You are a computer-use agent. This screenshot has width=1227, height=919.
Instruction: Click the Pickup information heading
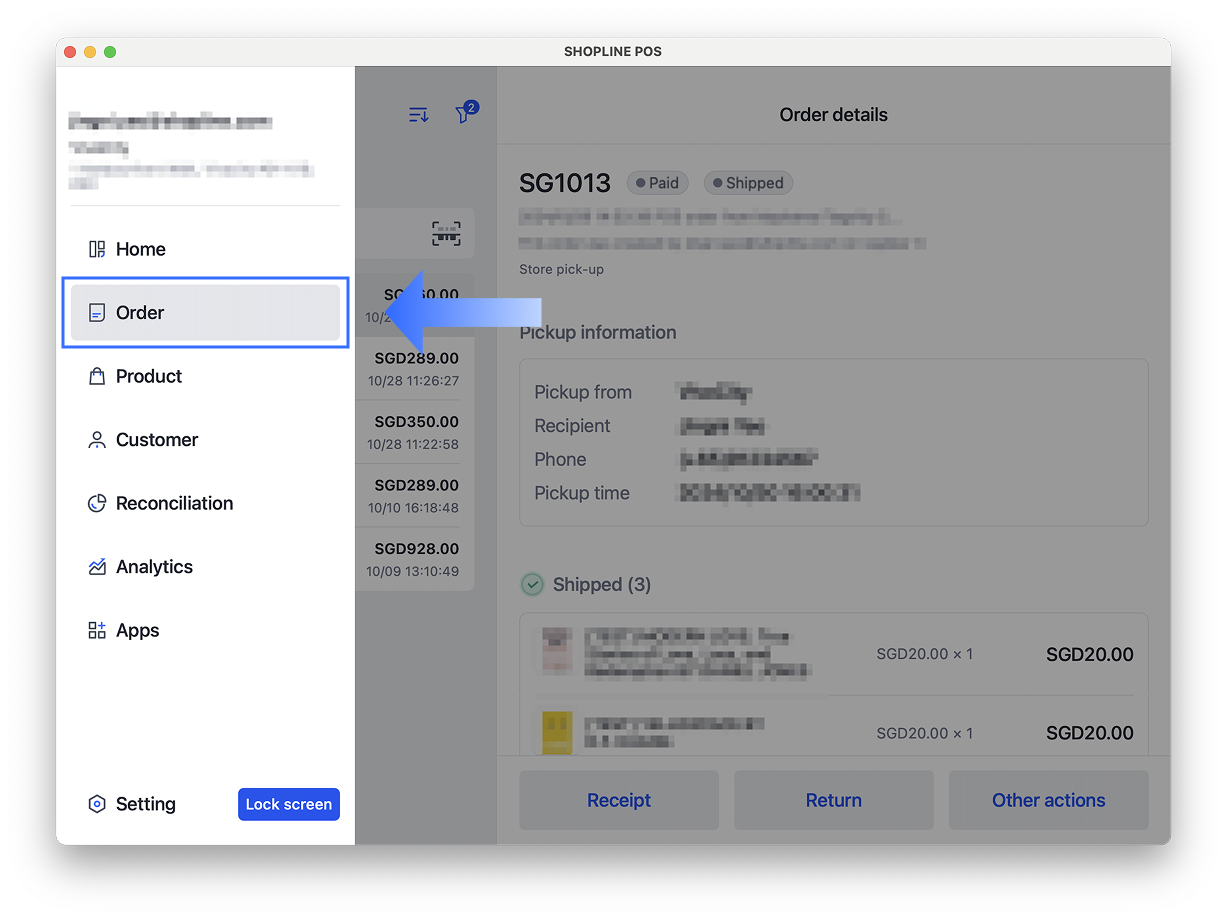pos(598,332)
